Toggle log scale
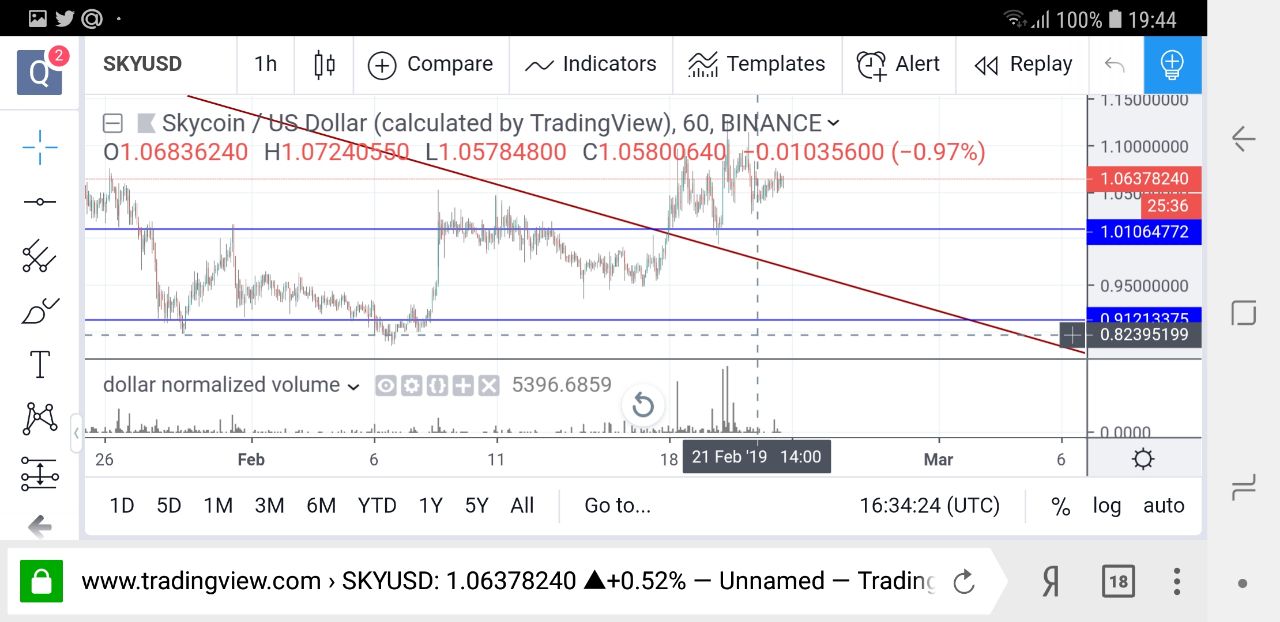 [x=1106, y=506]
